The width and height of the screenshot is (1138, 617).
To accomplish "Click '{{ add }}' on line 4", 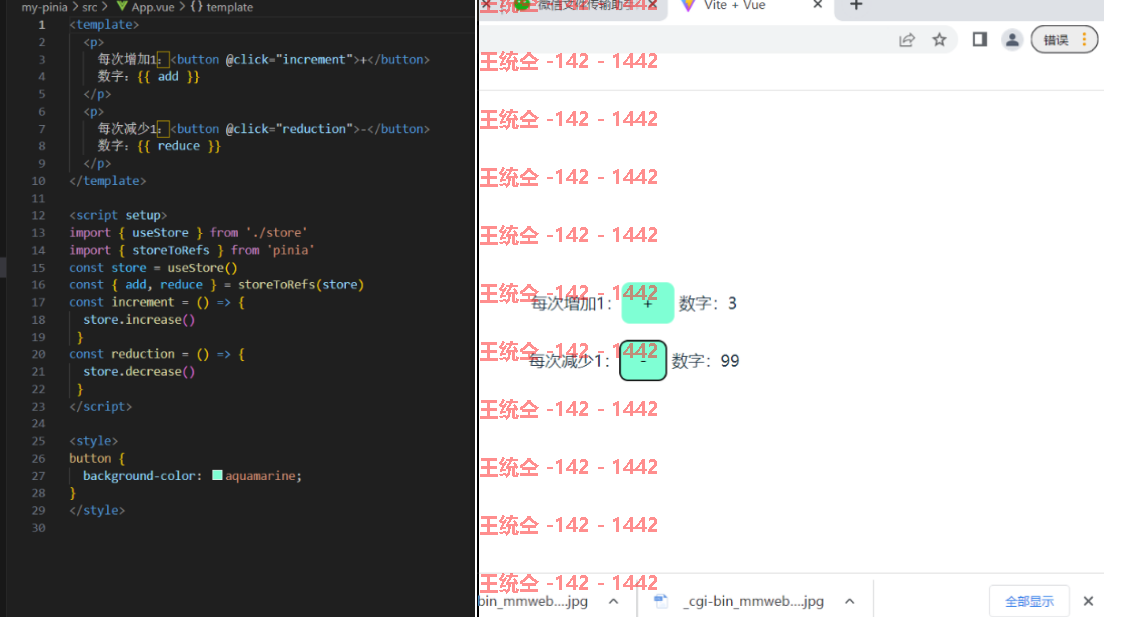I will (x=168, y=76).
